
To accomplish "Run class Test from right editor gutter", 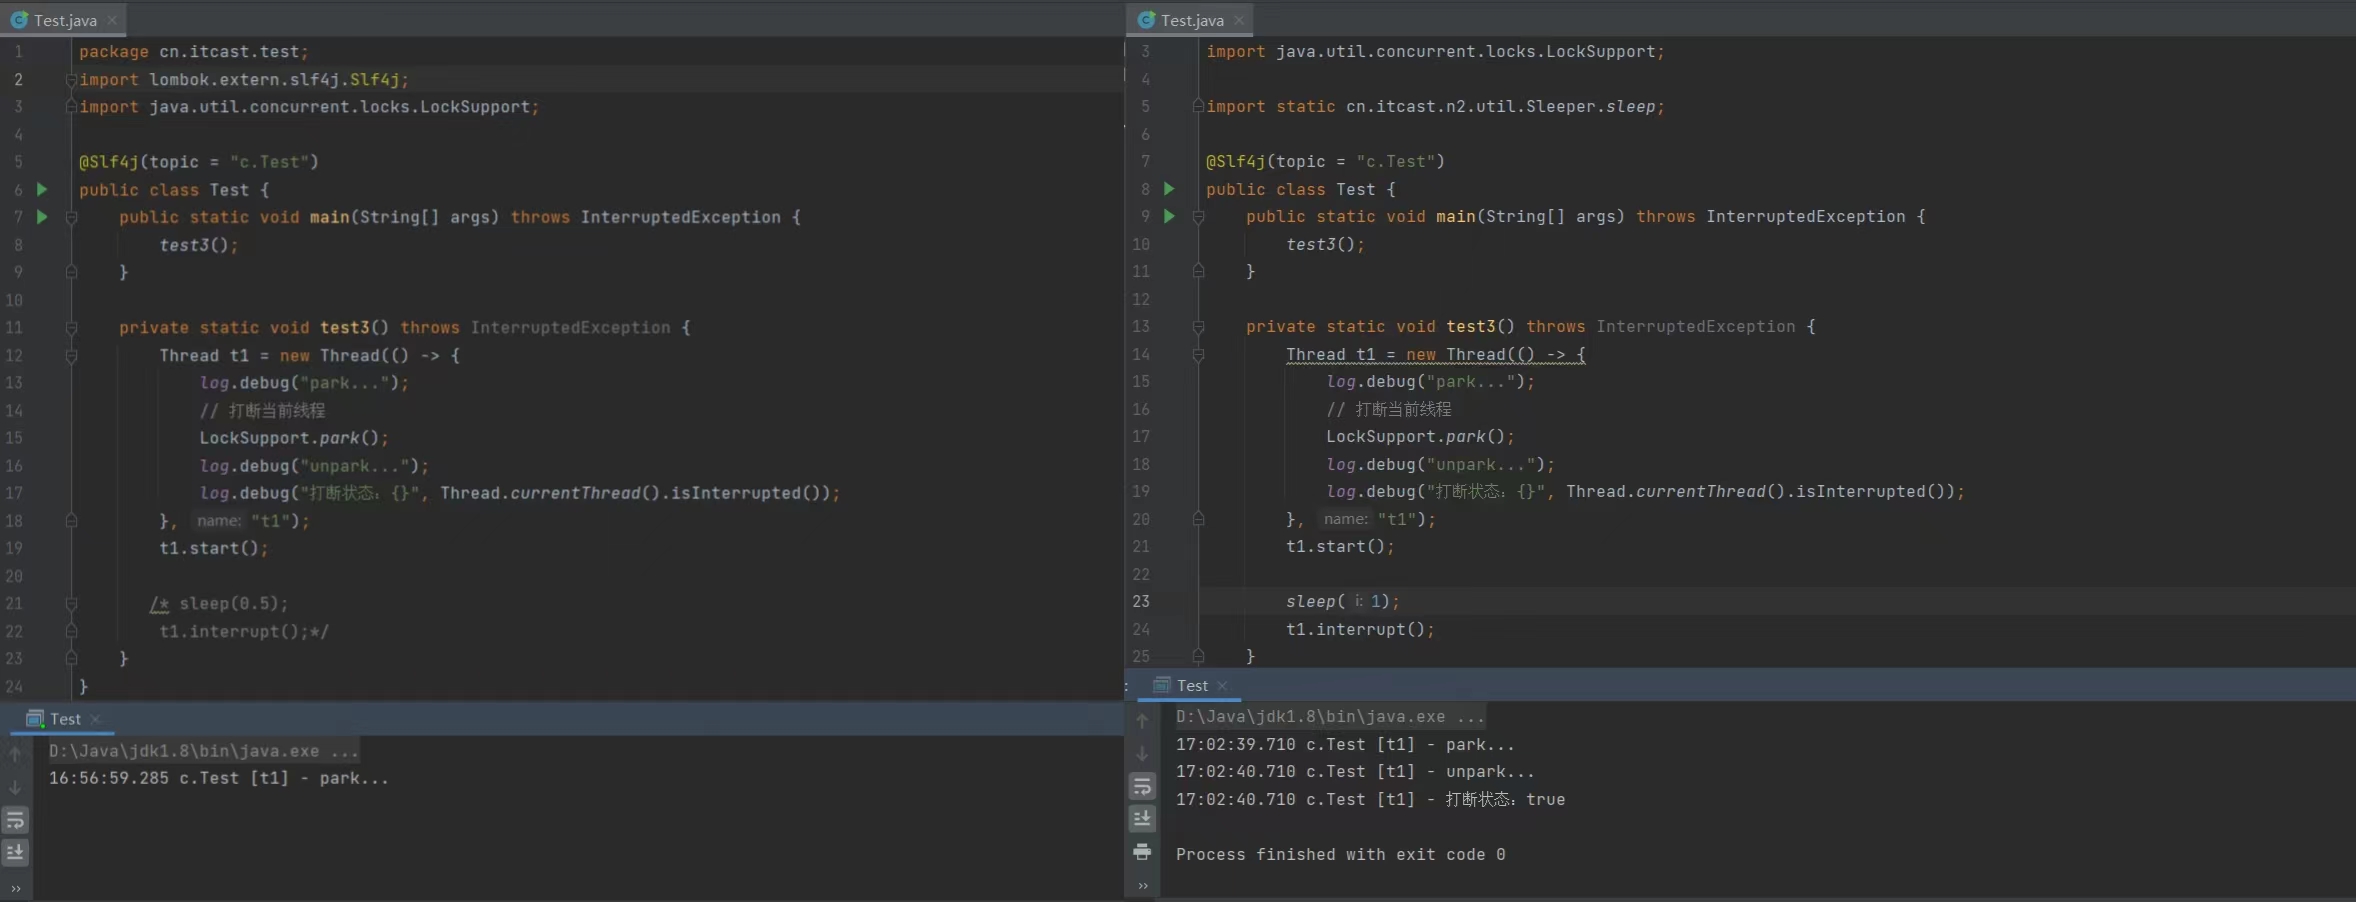I will point(1169,188).
